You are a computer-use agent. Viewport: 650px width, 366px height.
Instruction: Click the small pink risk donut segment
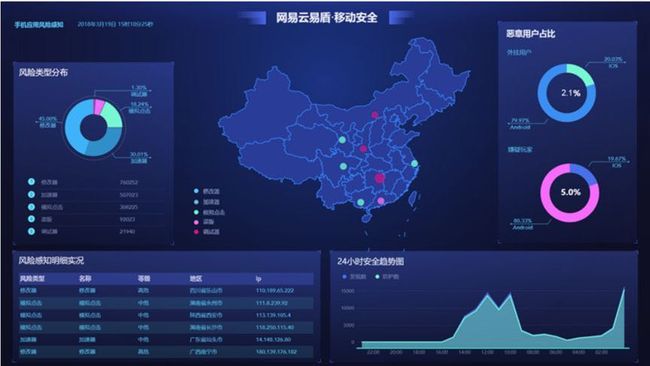[99, 106]
